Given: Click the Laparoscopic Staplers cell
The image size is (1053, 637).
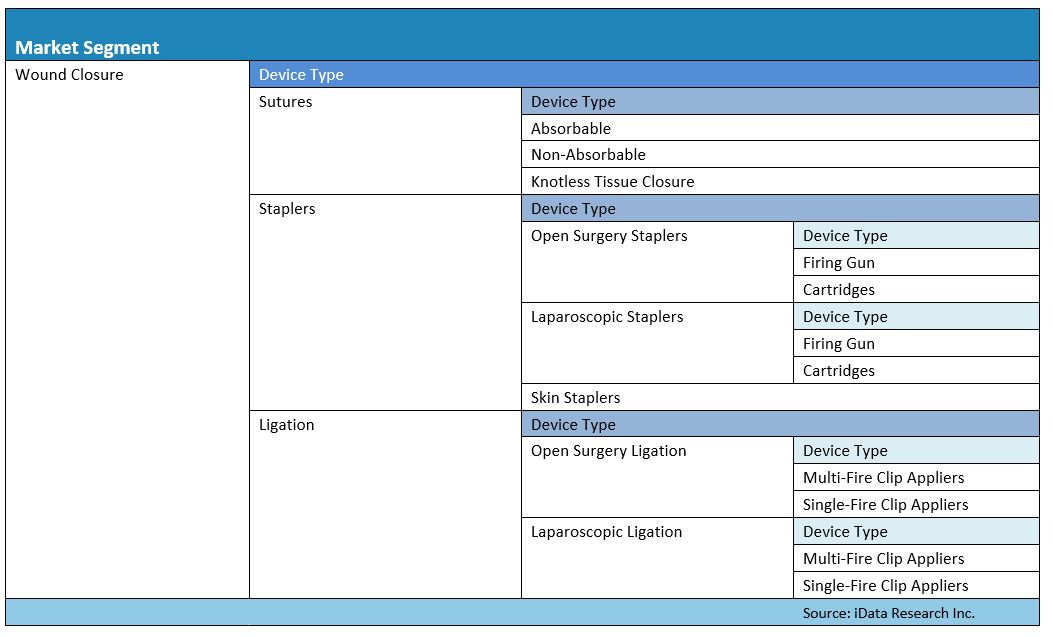Looking at the screenshot, I should coord(657,343).
